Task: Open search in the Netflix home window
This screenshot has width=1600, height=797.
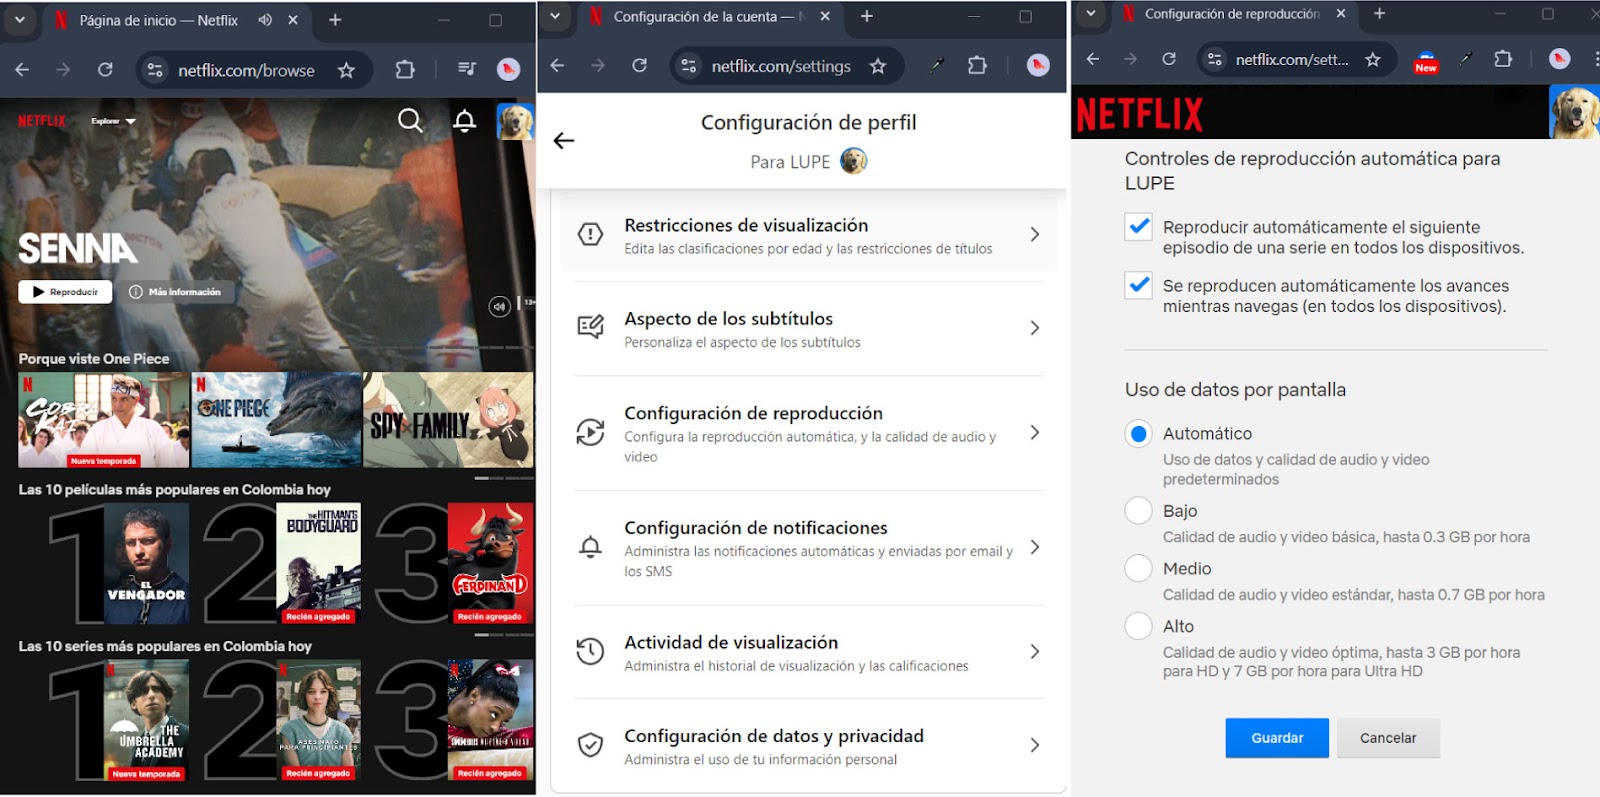Action: point(410,121)
